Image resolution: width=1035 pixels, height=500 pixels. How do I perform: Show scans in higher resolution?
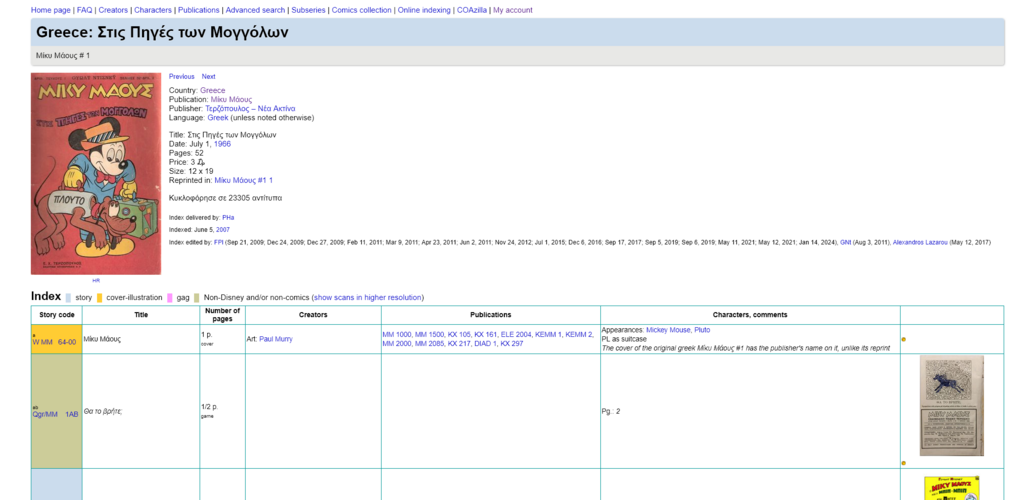click(367, 297)
